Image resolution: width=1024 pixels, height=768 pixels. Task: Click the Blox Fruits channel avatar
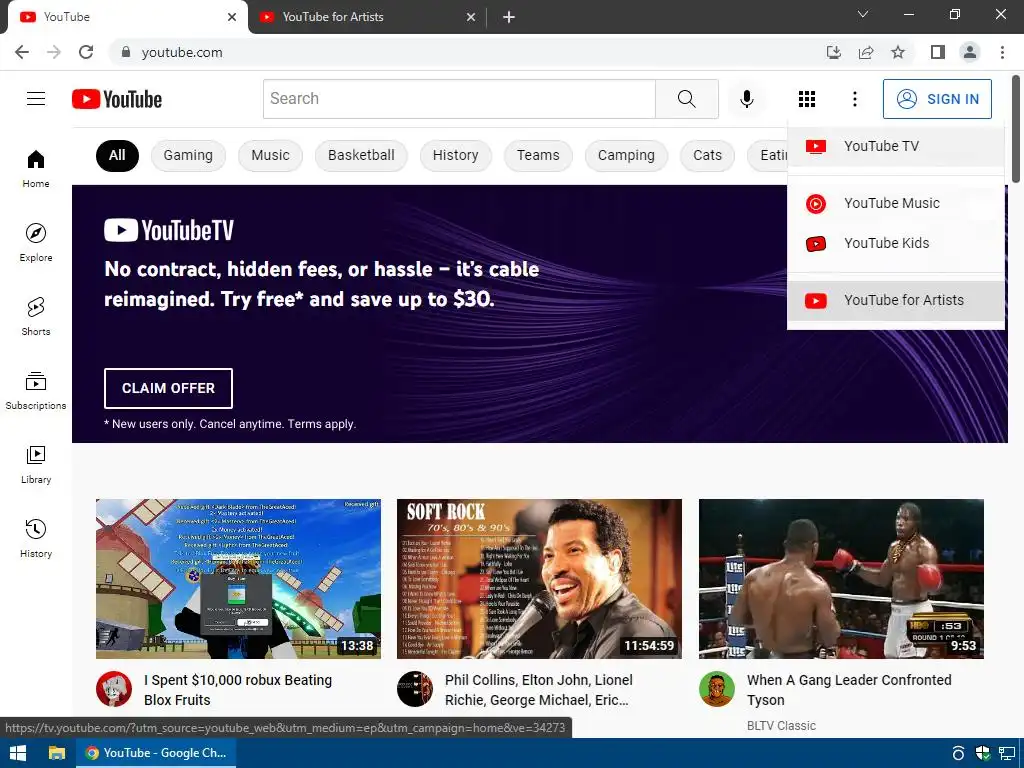(114, 688)
